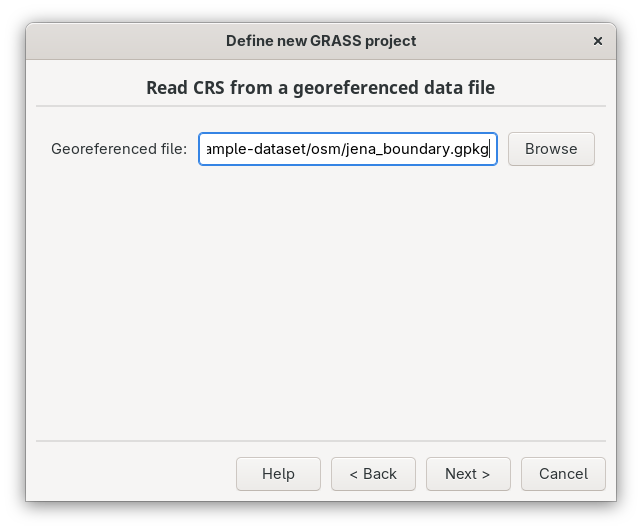The width and height of the screenshot is (642, 530).
Task: Proceed with the Next button
Action: 468,474
